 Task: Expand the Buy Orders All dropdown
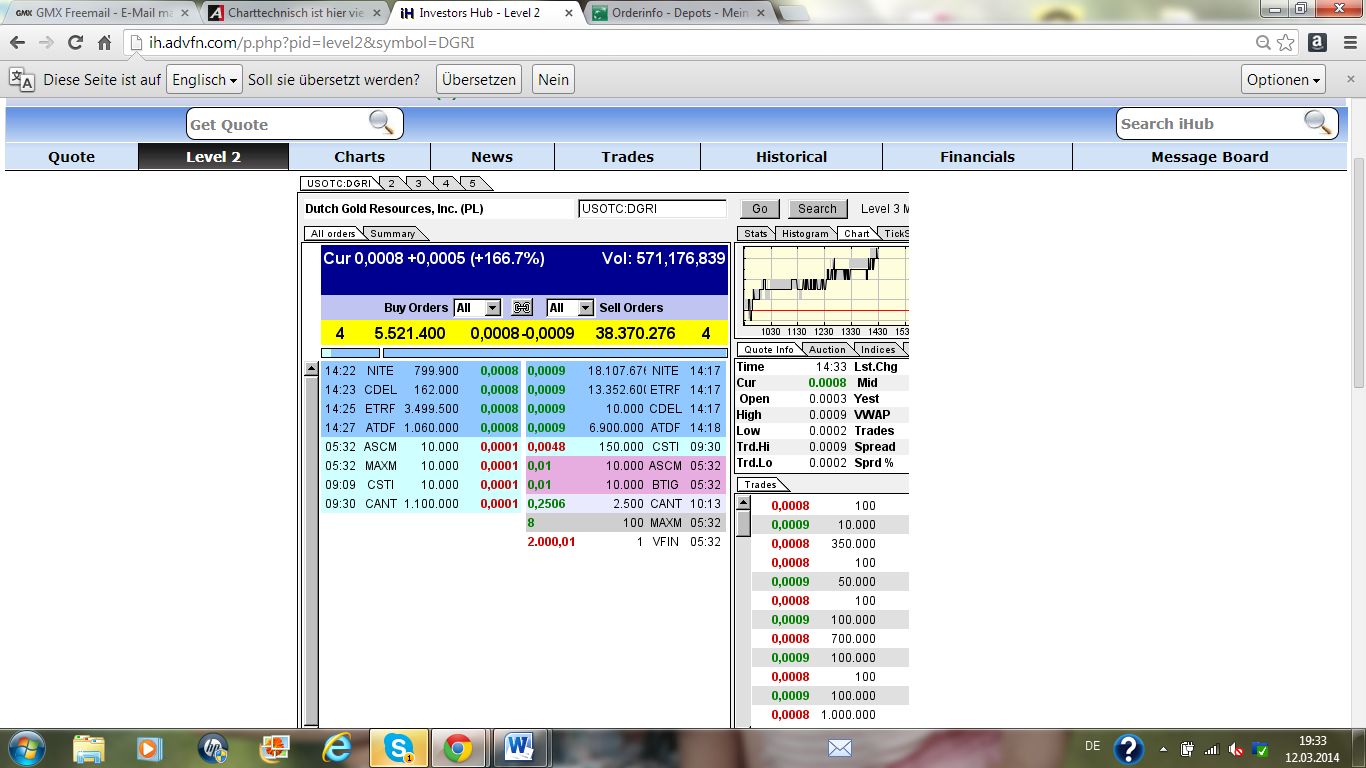pyautogui.click(x=477, y=308)
